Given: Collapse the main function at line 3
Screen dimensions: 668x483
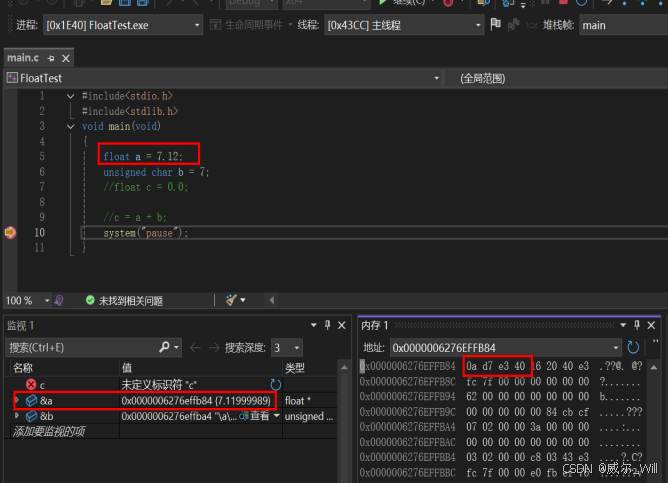Looking at the screenshot, I should [x=71, y=126].
